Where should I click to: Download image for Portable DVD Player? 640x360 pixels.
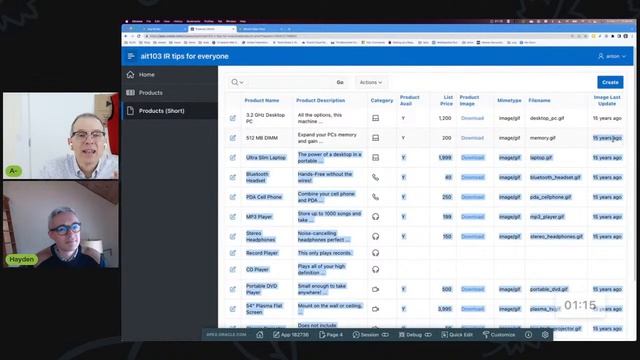pos(472,289)
